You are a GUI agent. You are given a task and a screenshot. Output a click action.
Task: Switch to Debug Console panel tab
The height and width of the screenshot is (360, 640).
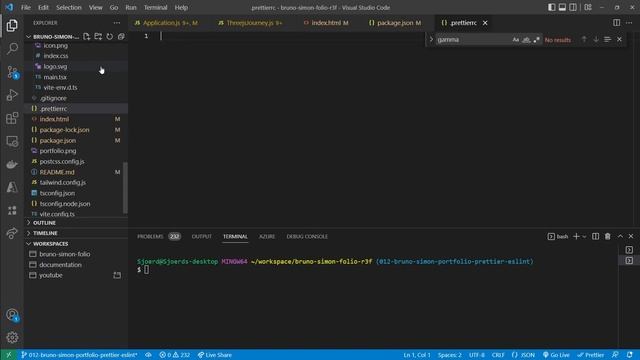click(x=307, y=236)
